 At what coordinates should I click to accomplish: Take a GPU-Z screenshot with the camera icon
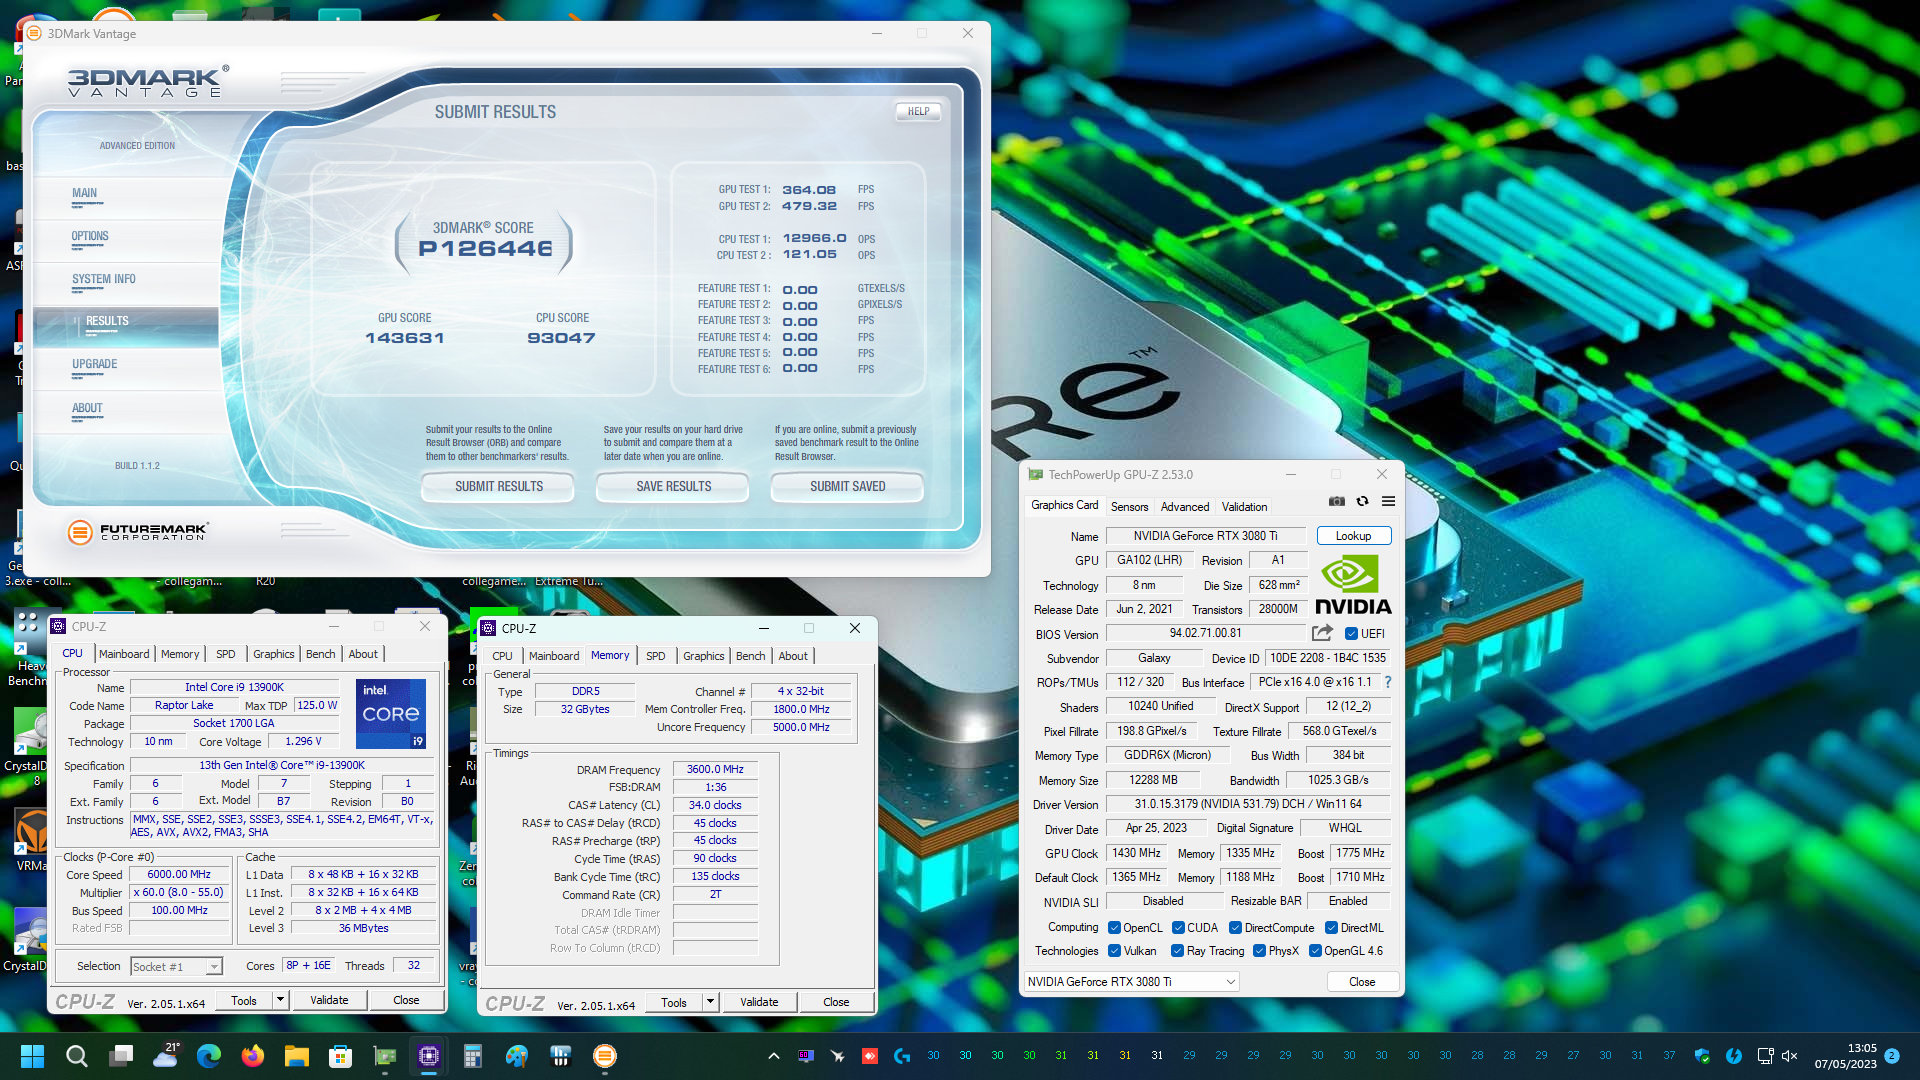pyautogui.click(x=1336, y=501)
